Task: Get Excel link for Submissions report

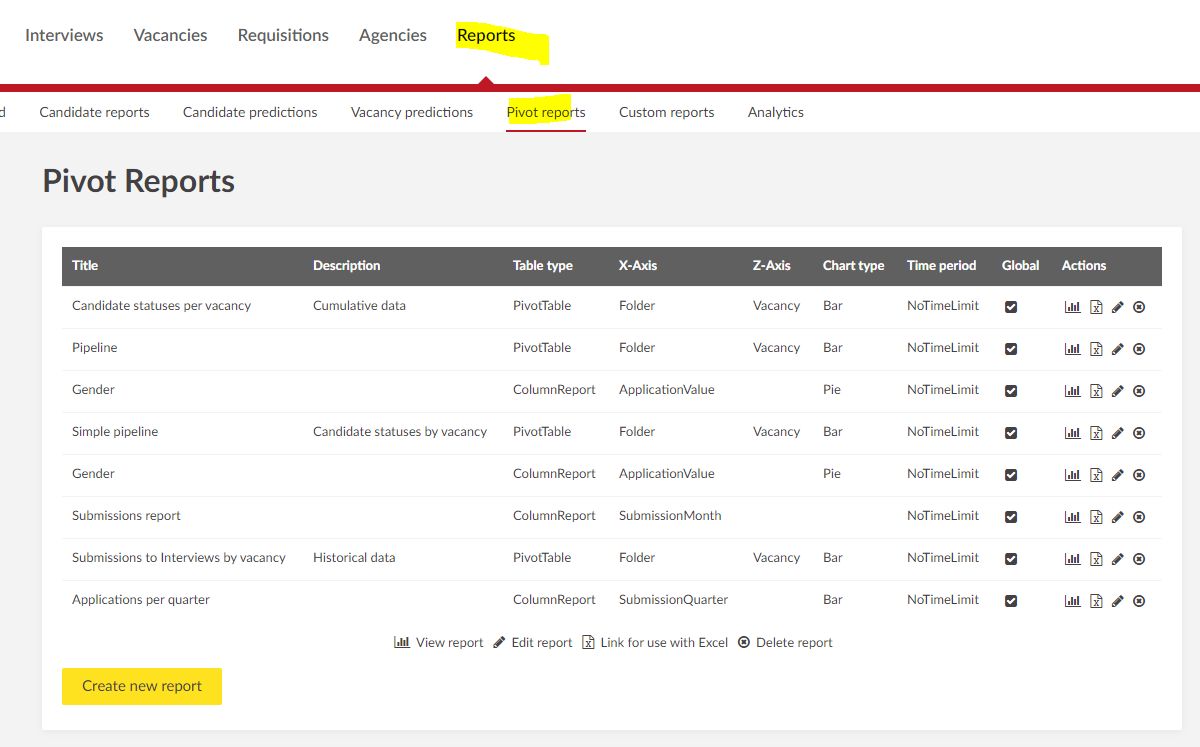Action: 1096,517
